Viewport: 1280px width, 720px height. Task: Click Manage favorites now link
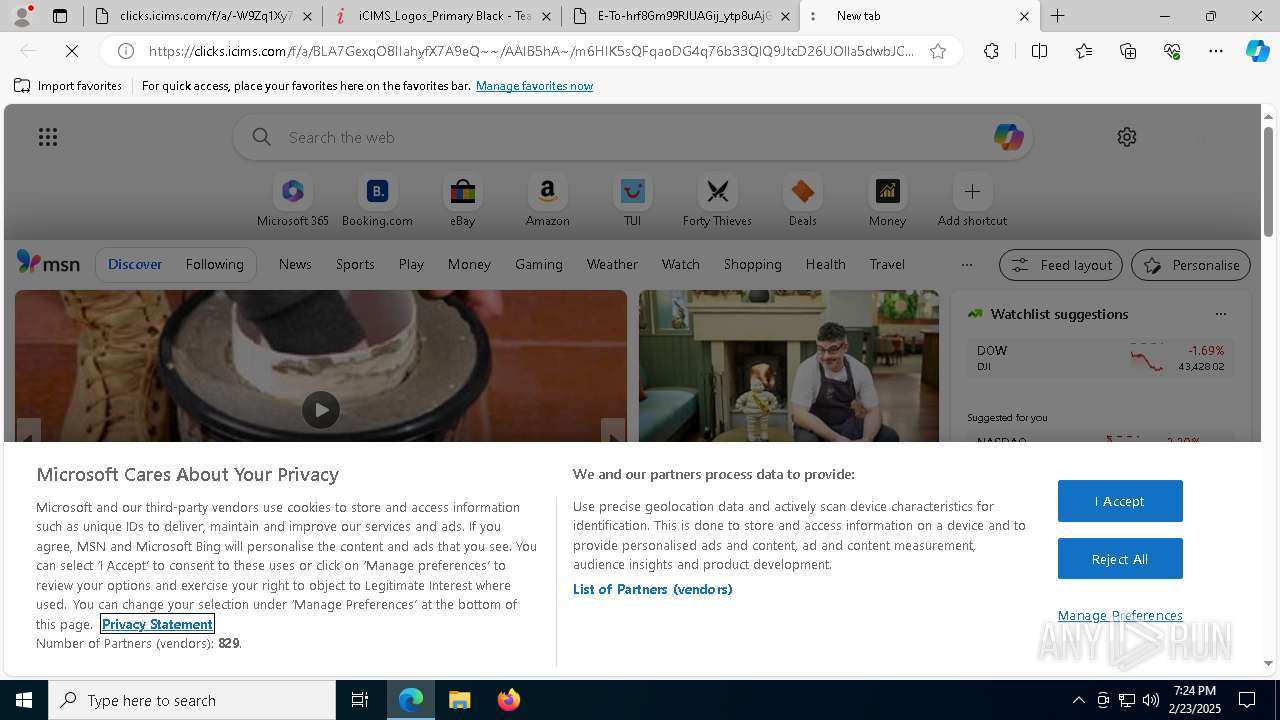pyautogui.click(x=534, y=86)
